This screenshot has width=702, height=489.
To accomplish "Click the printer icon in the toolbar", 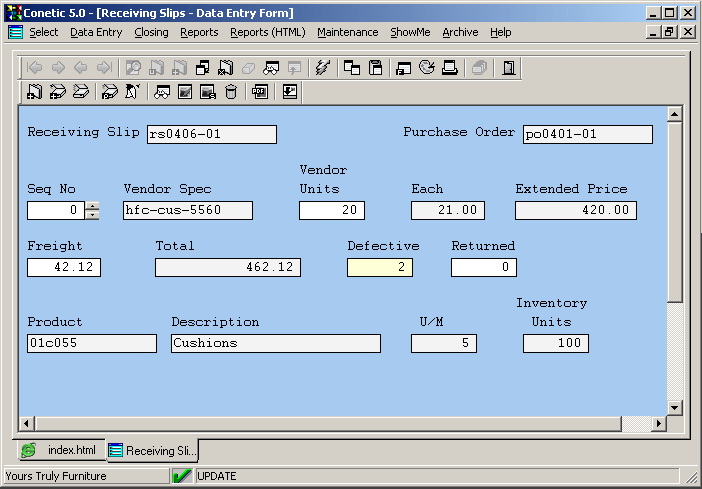I will pyautogui.click(x=450, y=68).
